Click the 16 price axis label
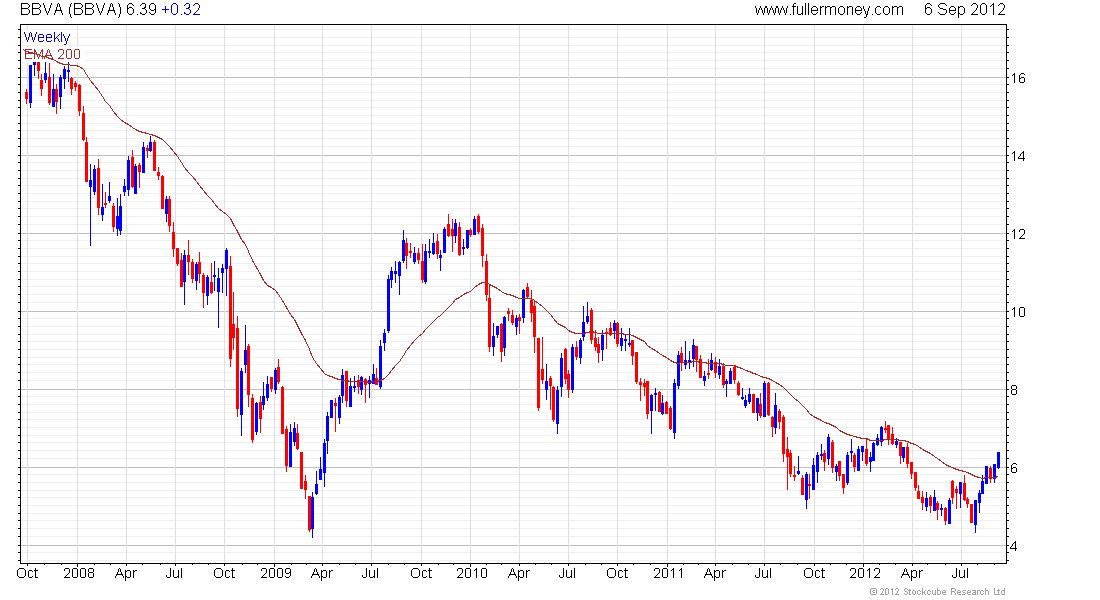1100x600 pixels. (1018, 78)
